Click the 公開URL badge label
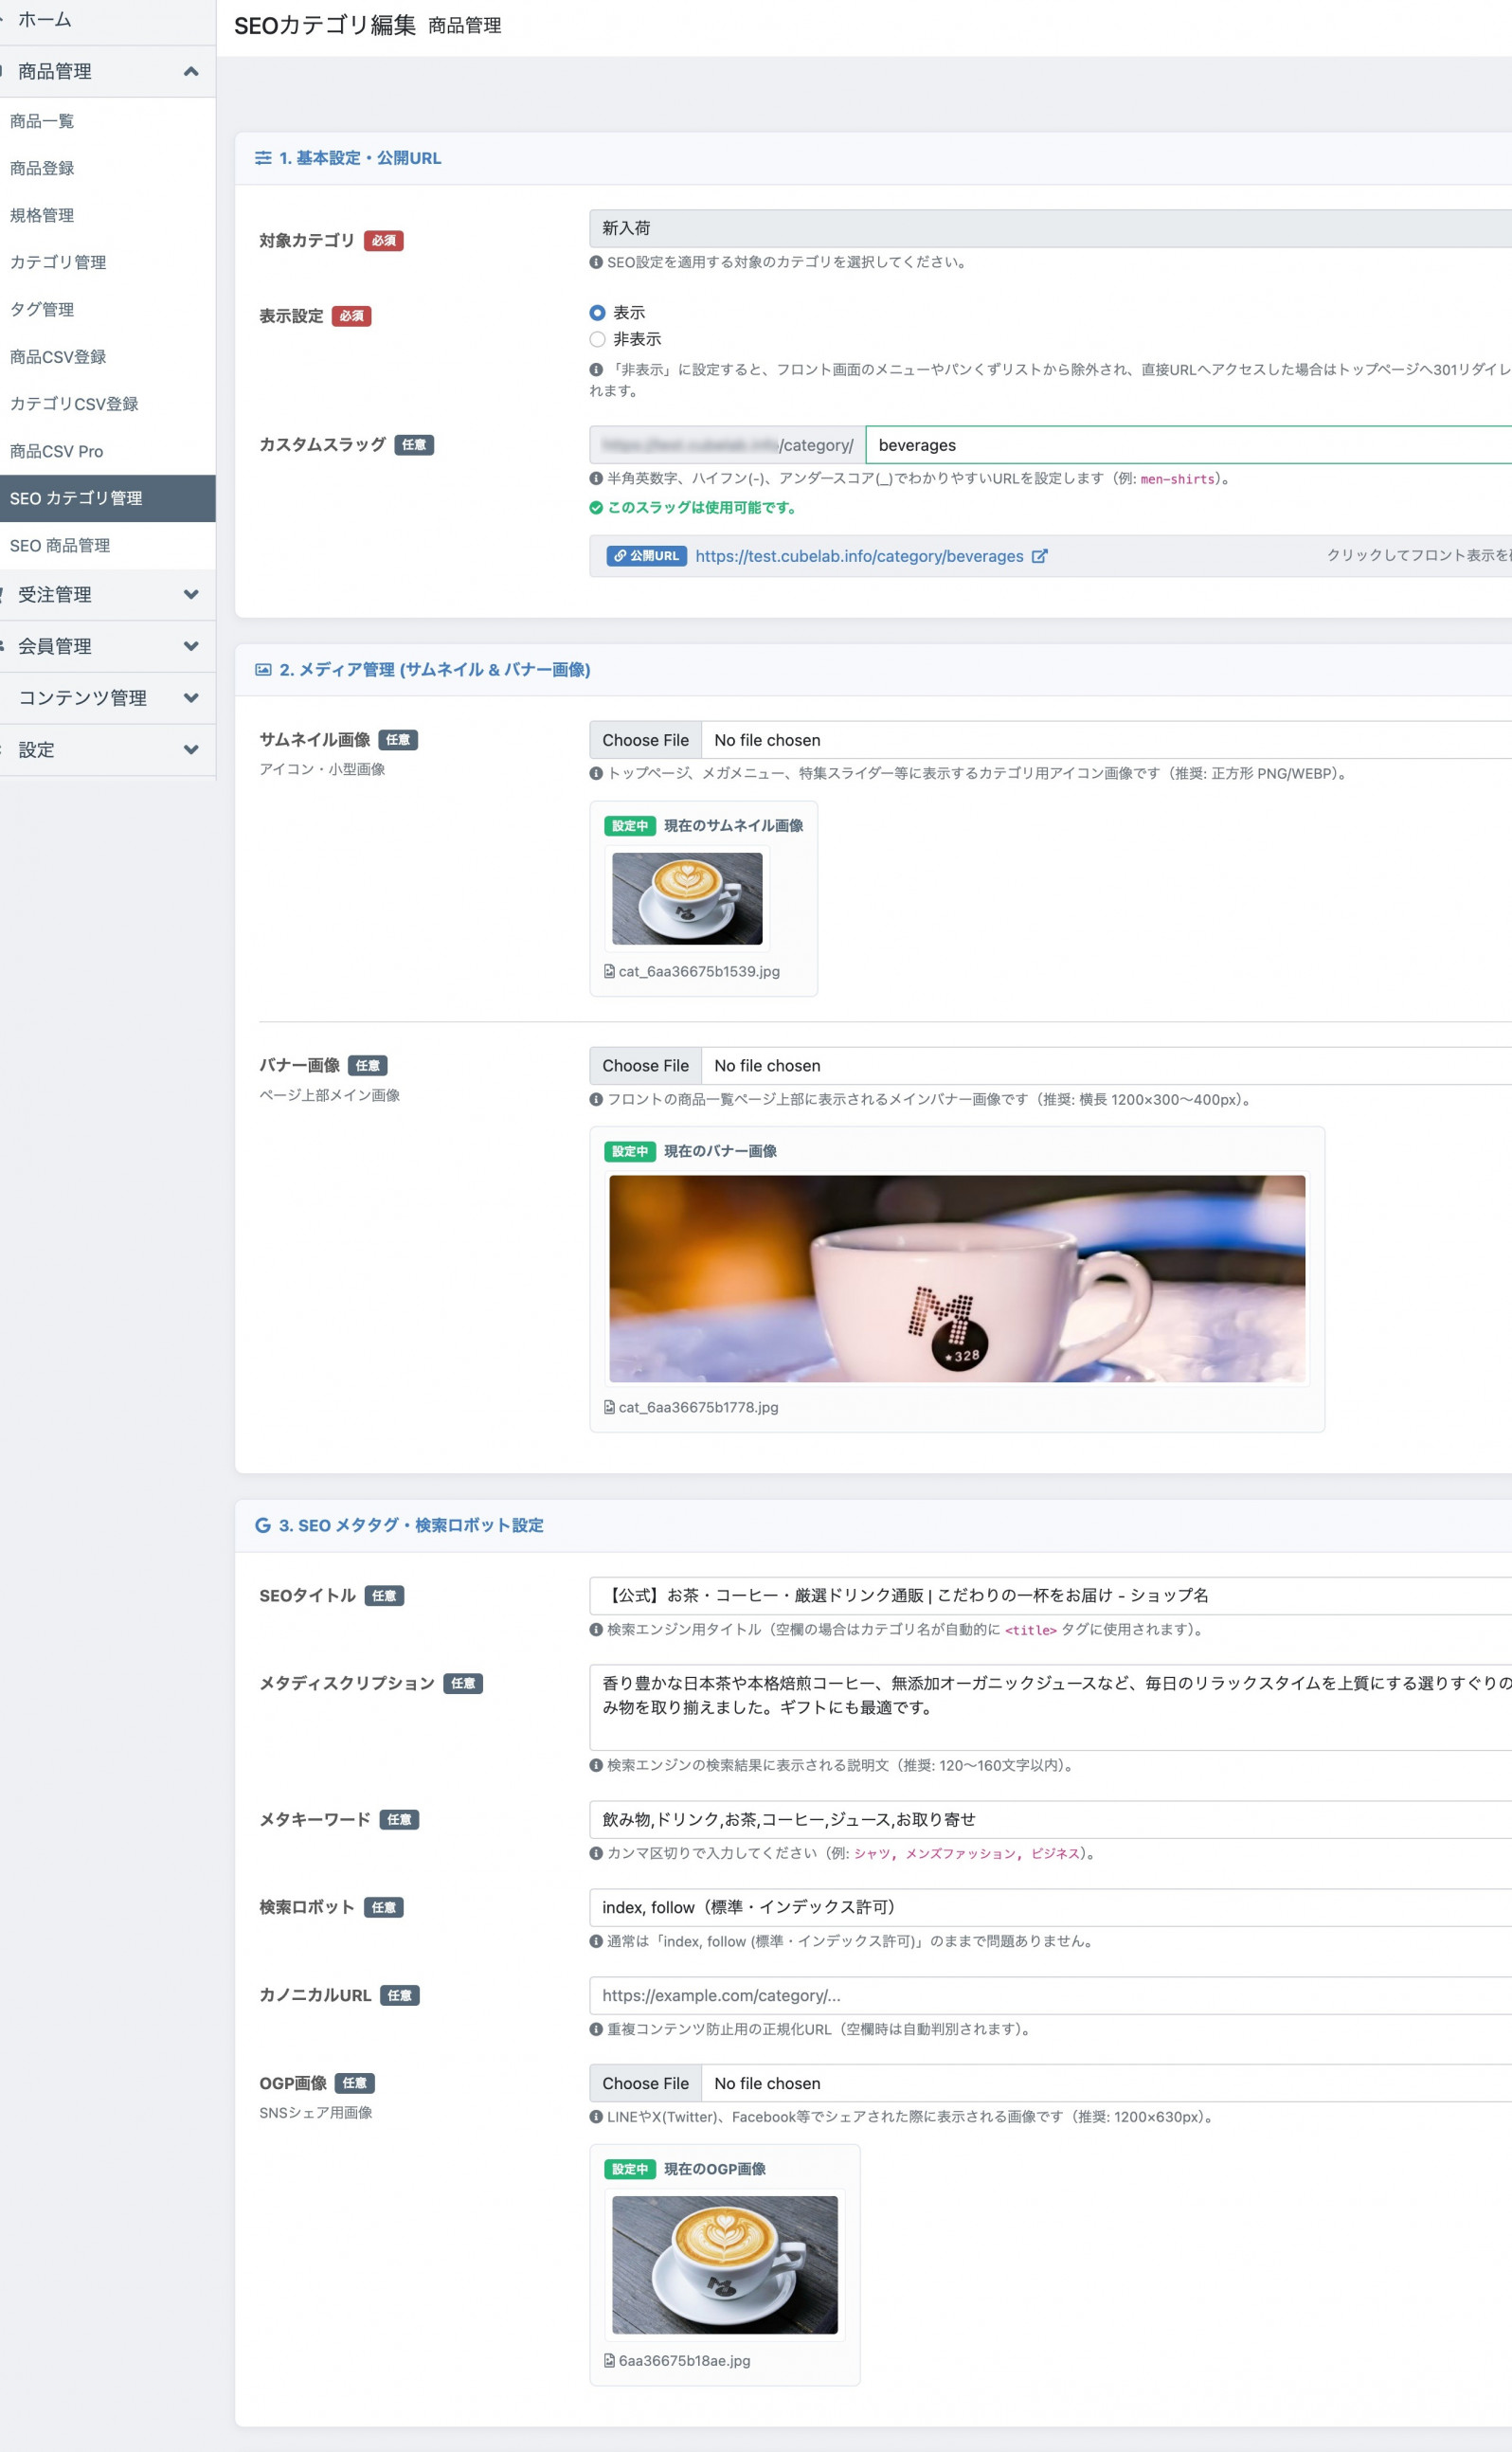The width and height of the screenshot is (1512, 2452). [646, 556]
